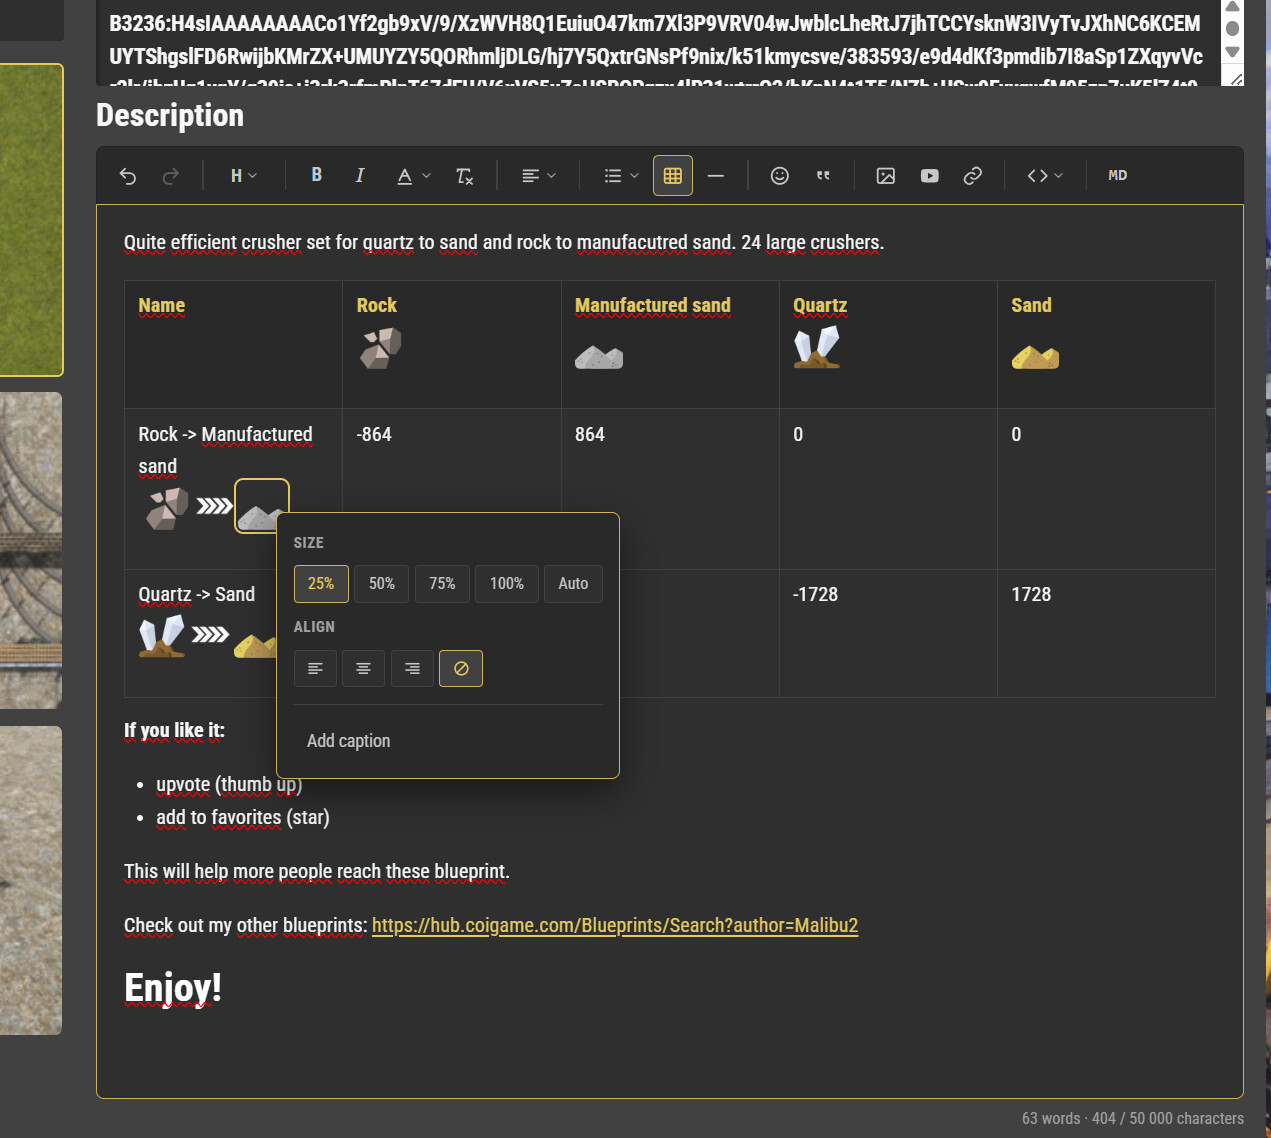Click the quartz crystal icon in header

[x=817, y=348]
